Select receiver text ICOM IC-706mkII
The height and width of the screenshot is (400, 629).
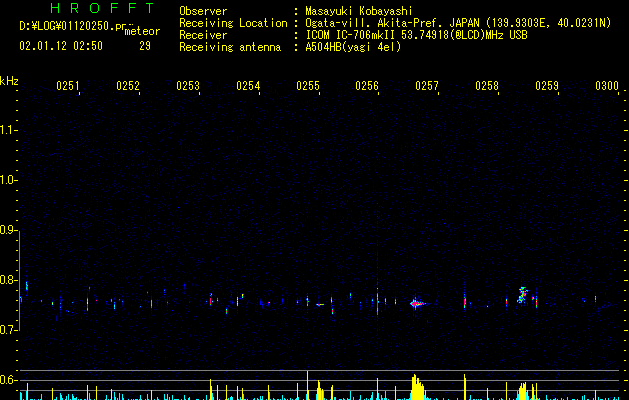click(350, 35)
